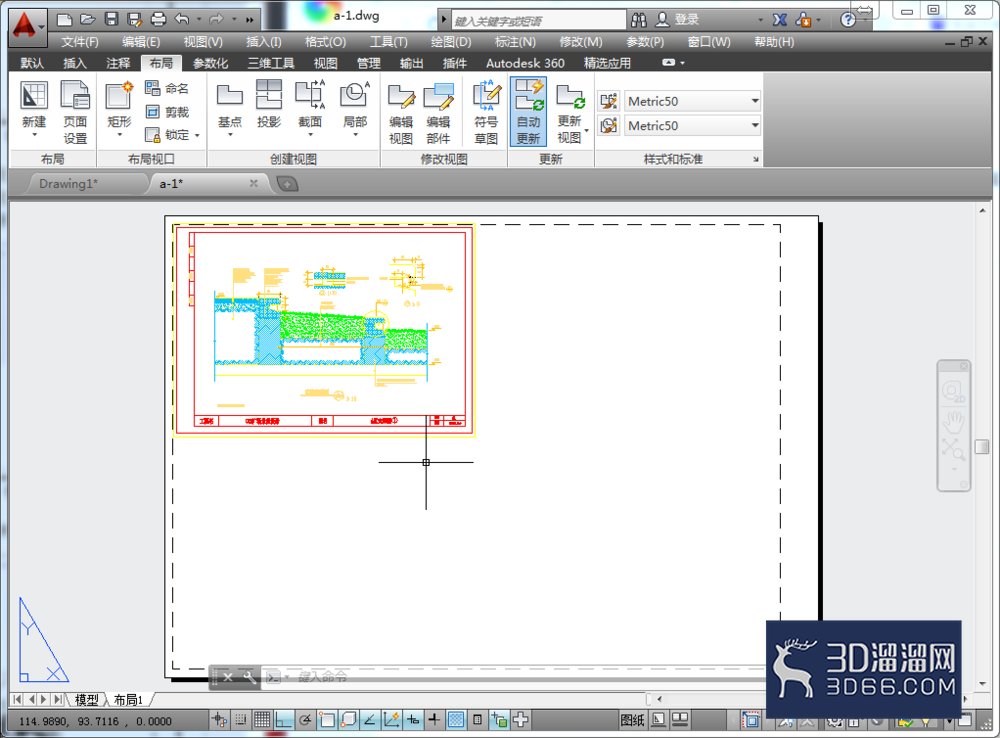Click the search keyword input field

(x=538, y=20)
